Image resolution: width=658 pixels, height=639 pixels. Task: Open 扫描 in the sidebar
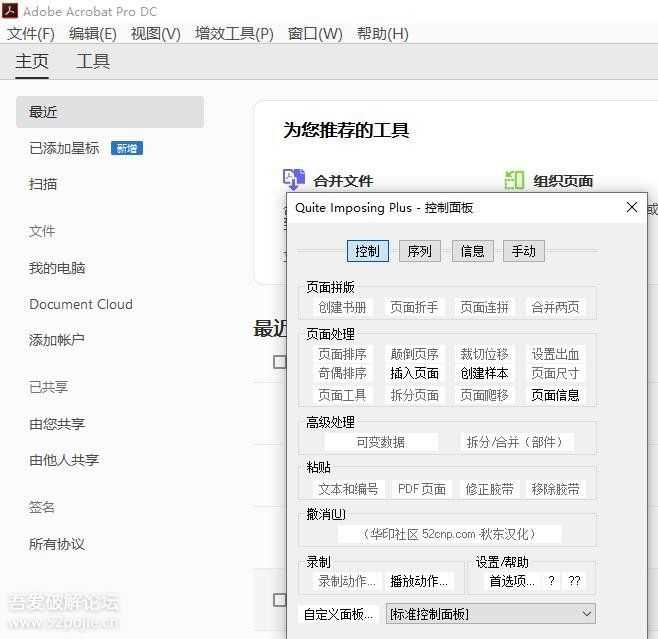[x=43, y=184]
